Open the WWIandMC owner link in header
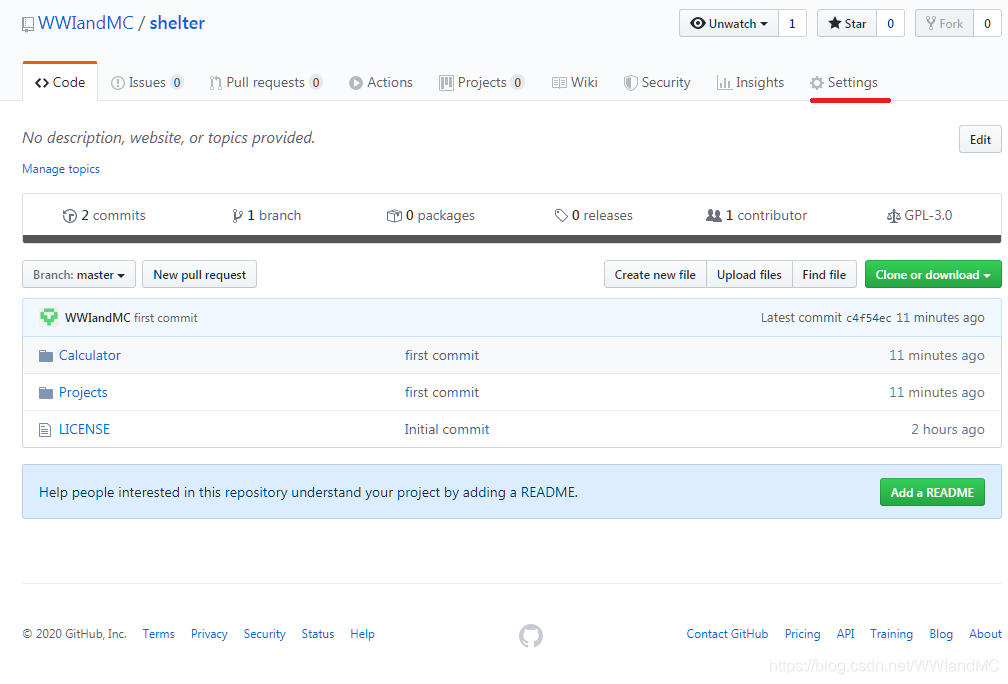Viewport: 1008px width, 684px height. point(86,23)
